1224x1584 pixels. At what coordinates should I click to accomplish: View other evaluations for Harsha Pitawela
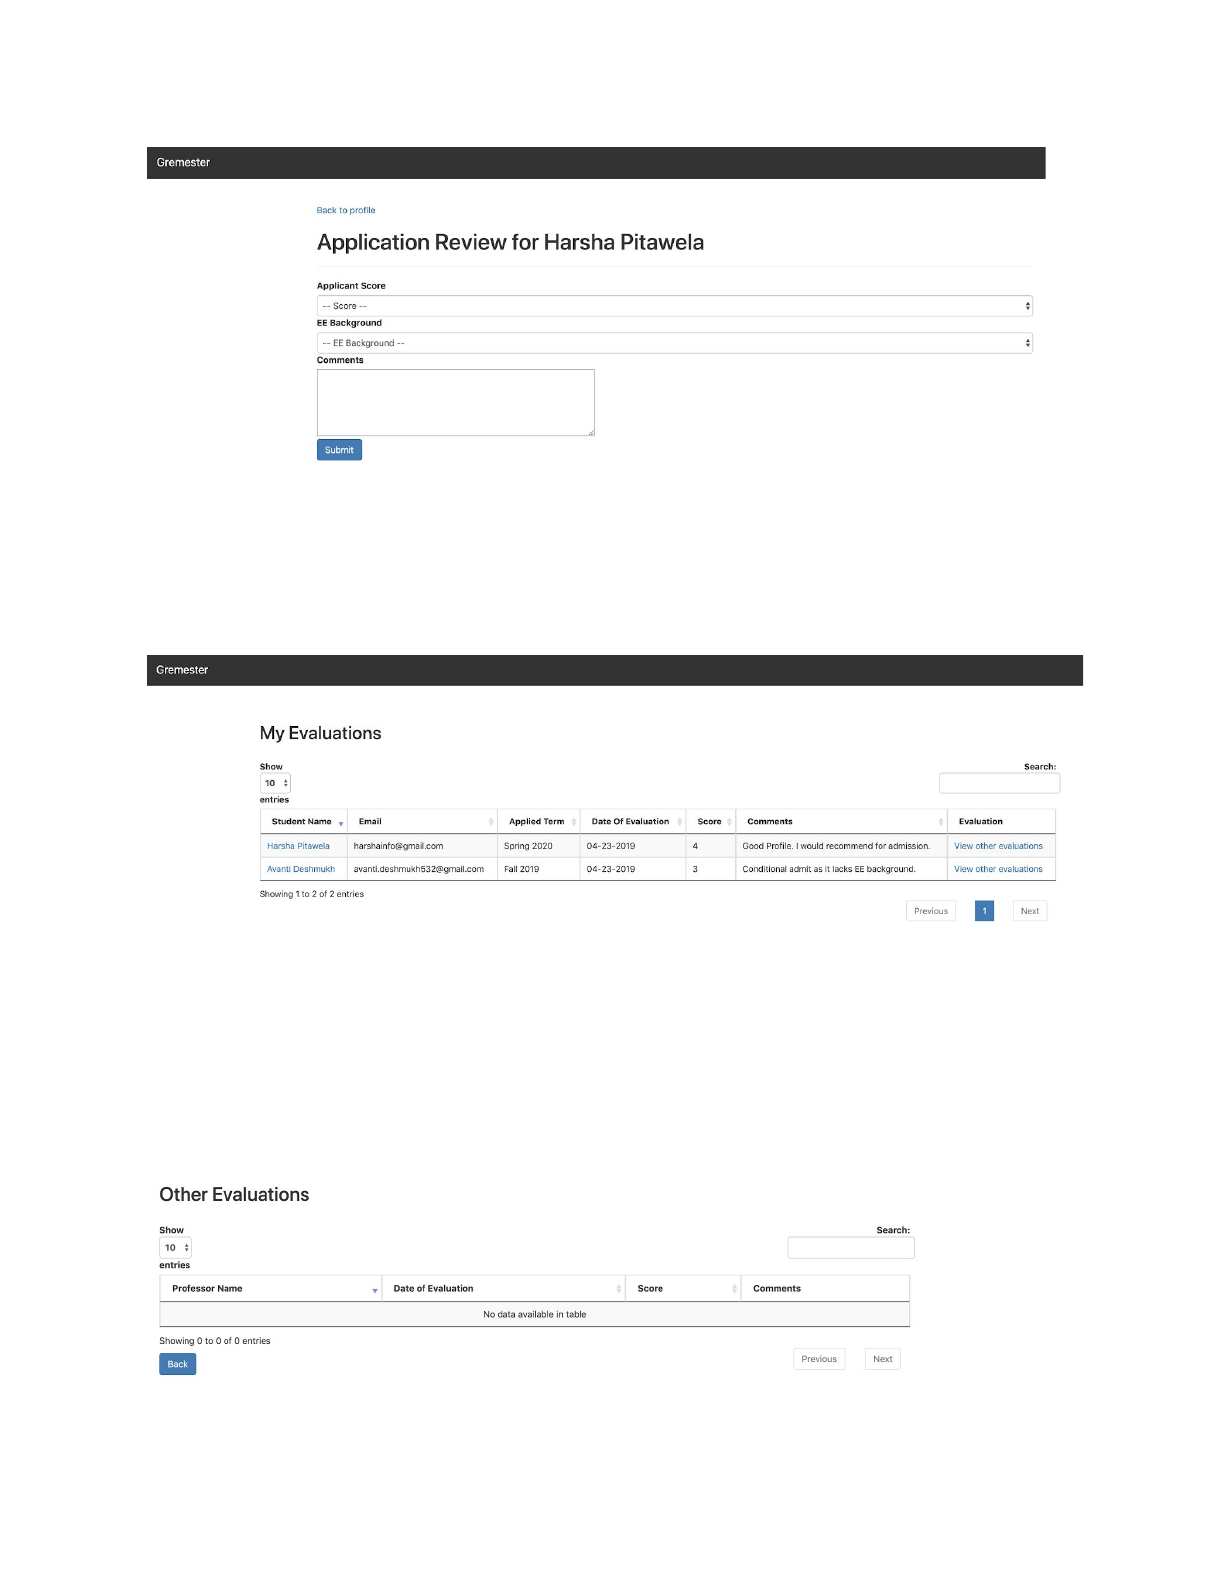tap(998, 846)
